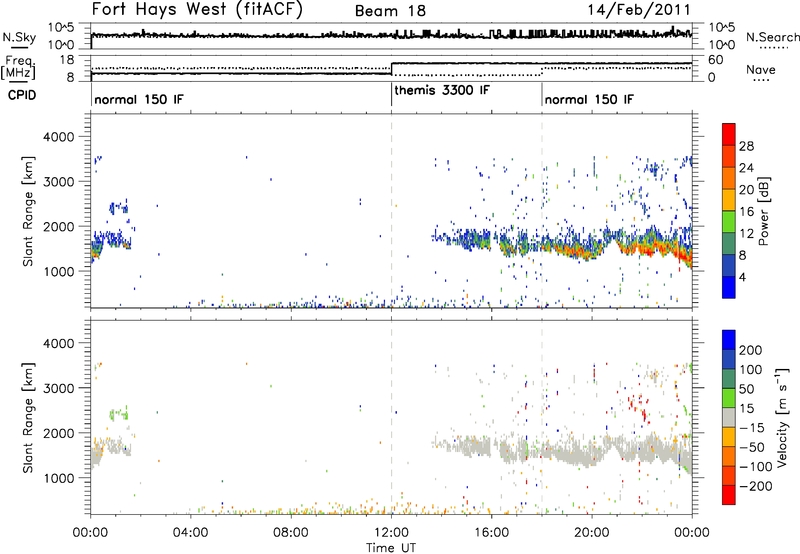The image size is (800, 554).
Task: Click the left '10^5' N.Sky axis tick
Action: (x=61, y=27)
